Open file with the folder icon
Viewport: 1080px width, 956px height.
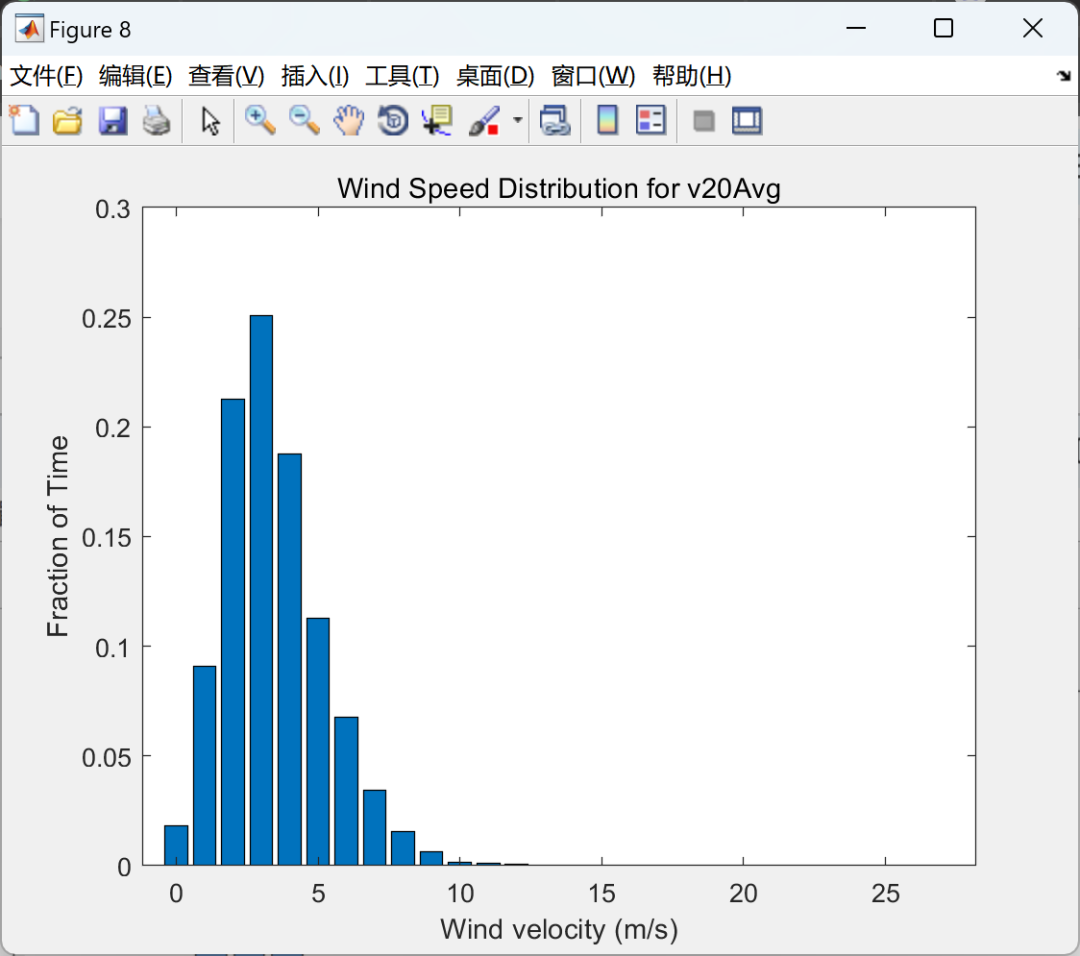[68, 121]
